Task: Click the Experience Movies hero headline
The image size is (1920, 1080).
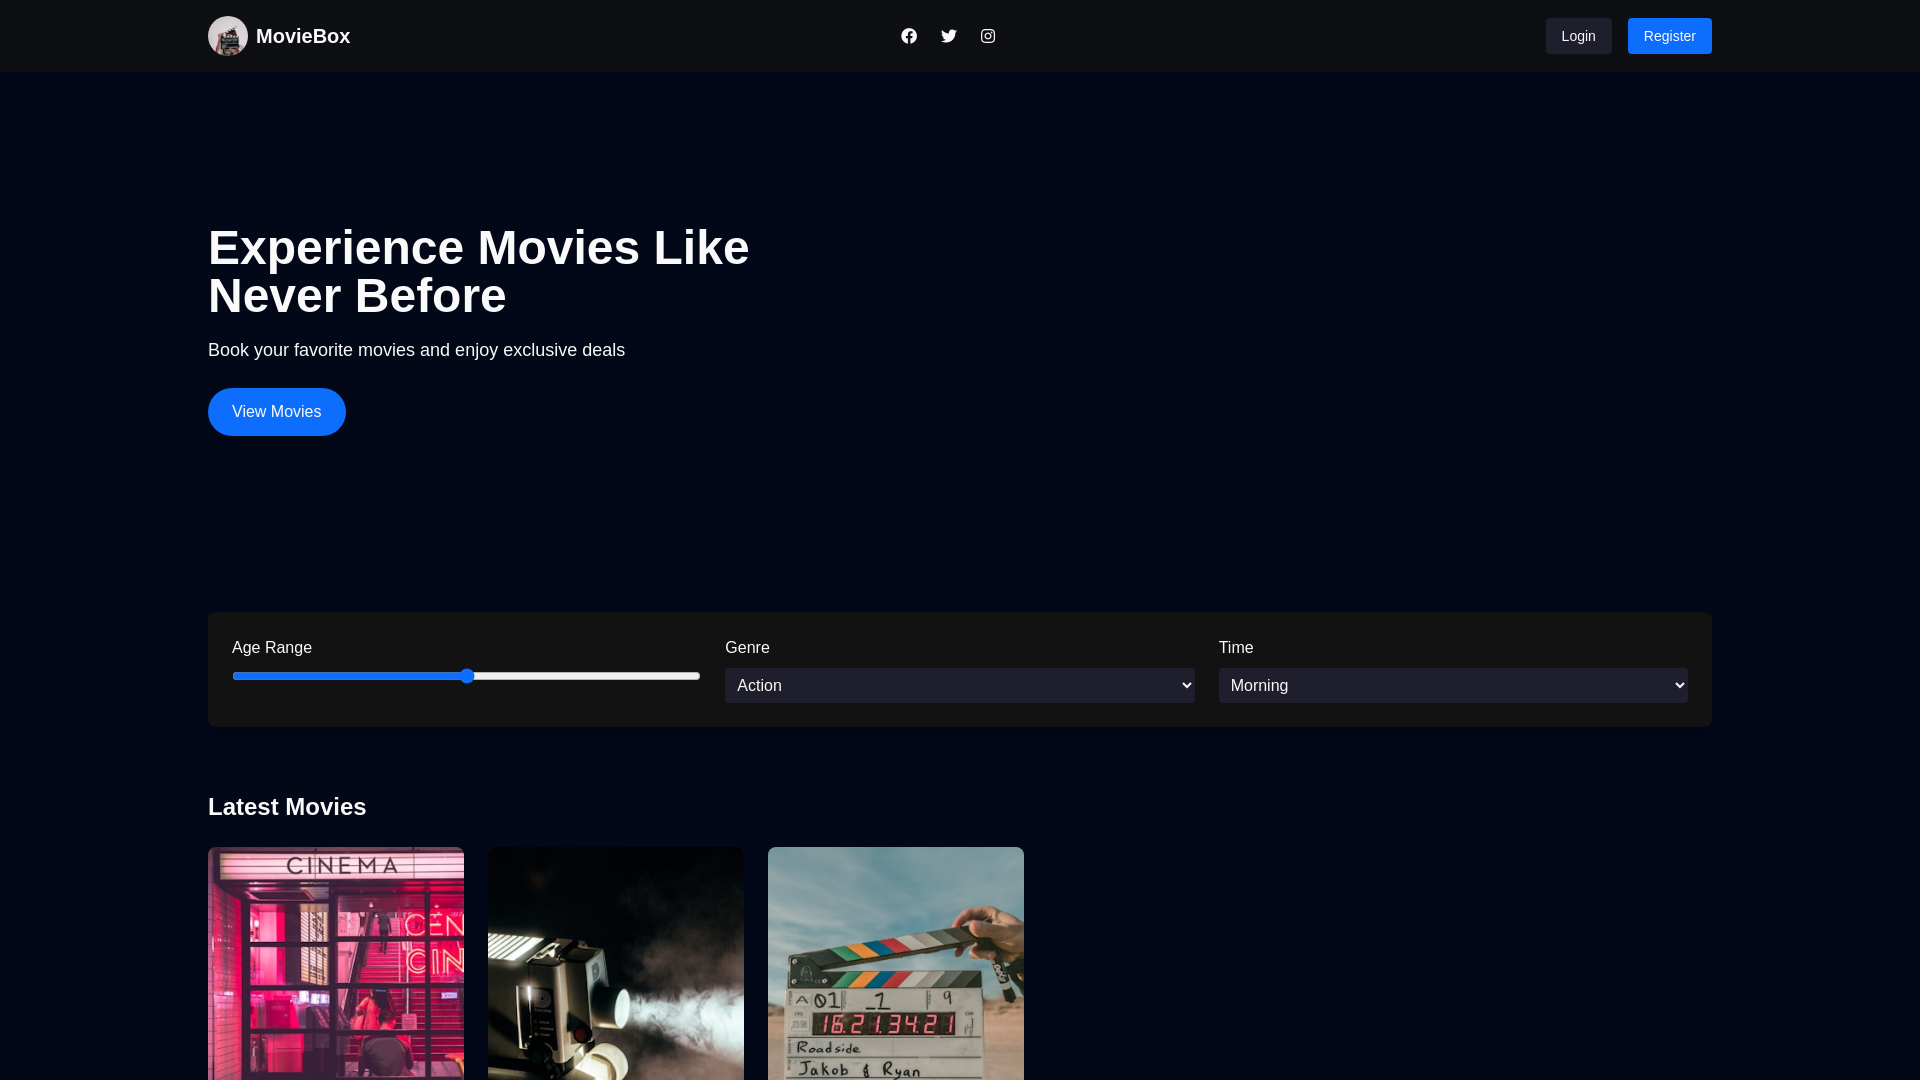Action: point(478,272)
